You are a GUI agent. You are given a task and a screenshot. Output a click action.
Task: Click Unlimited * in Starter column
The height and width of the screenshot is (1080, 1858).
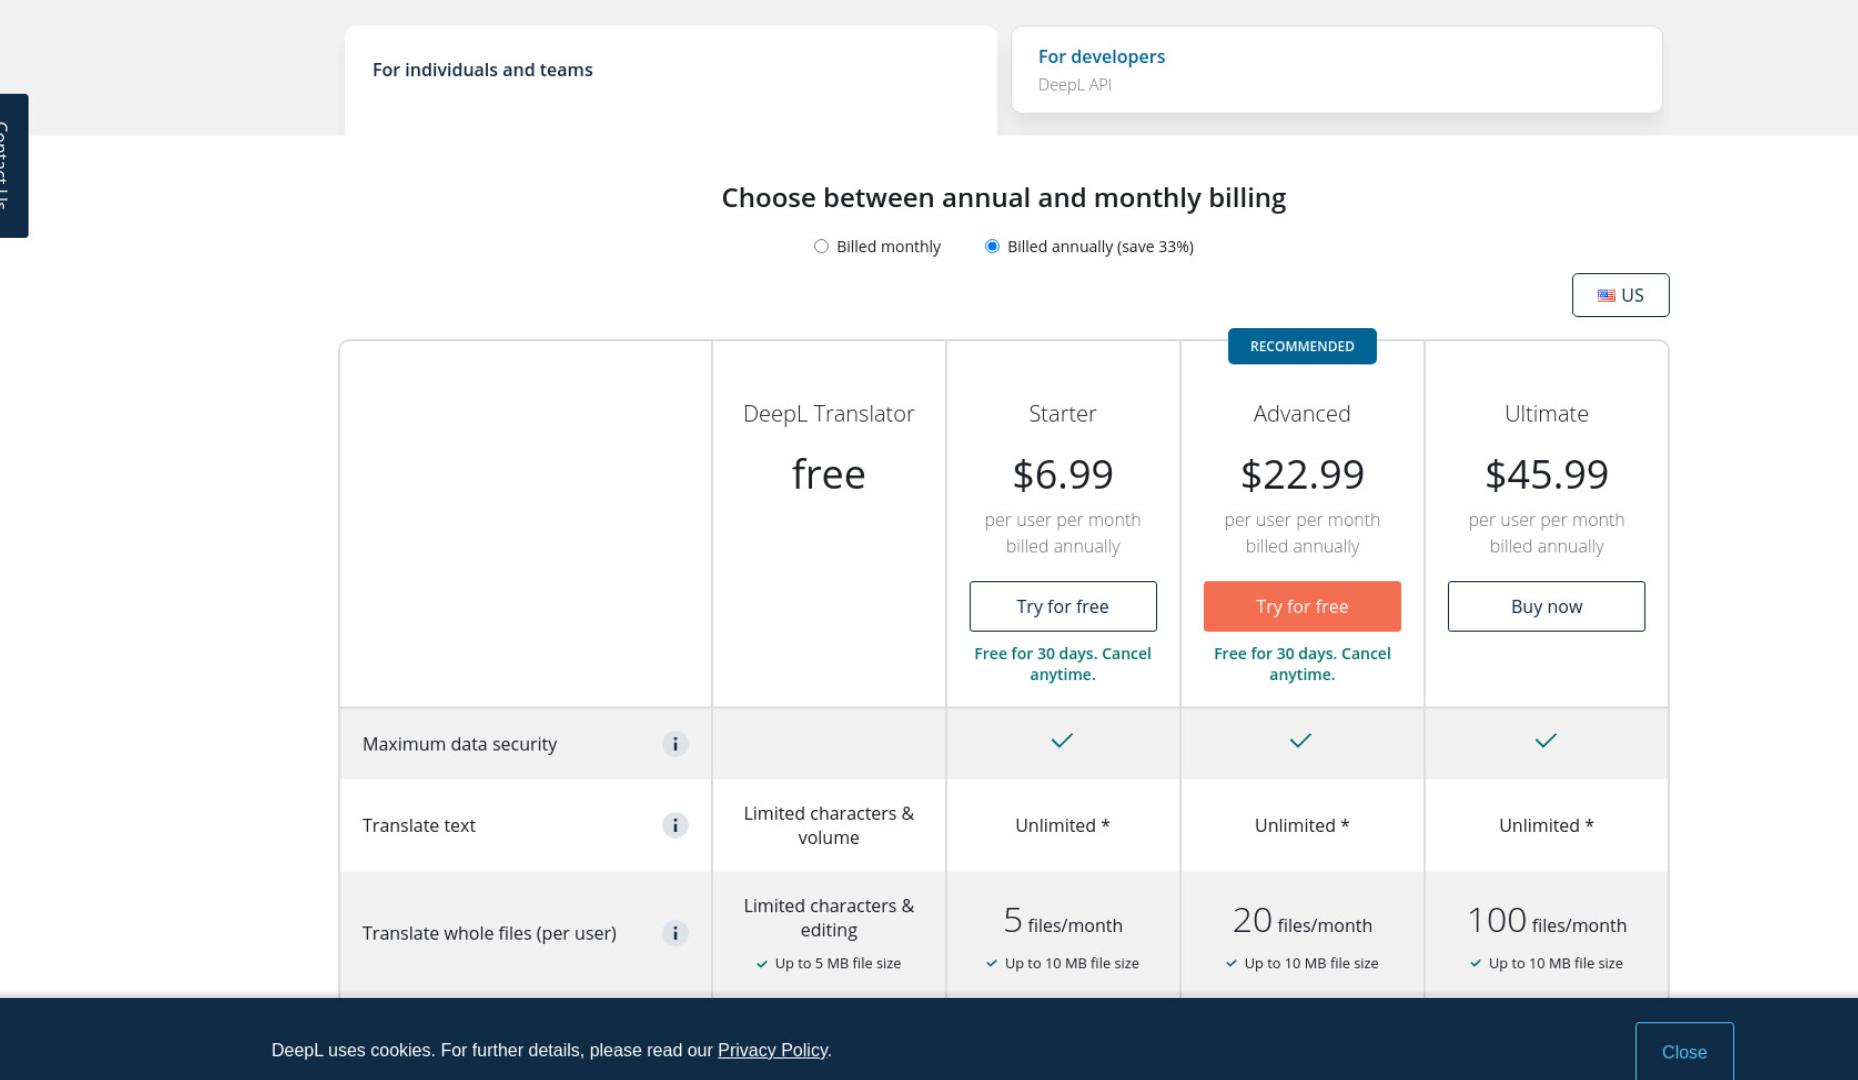point(1063,826)
